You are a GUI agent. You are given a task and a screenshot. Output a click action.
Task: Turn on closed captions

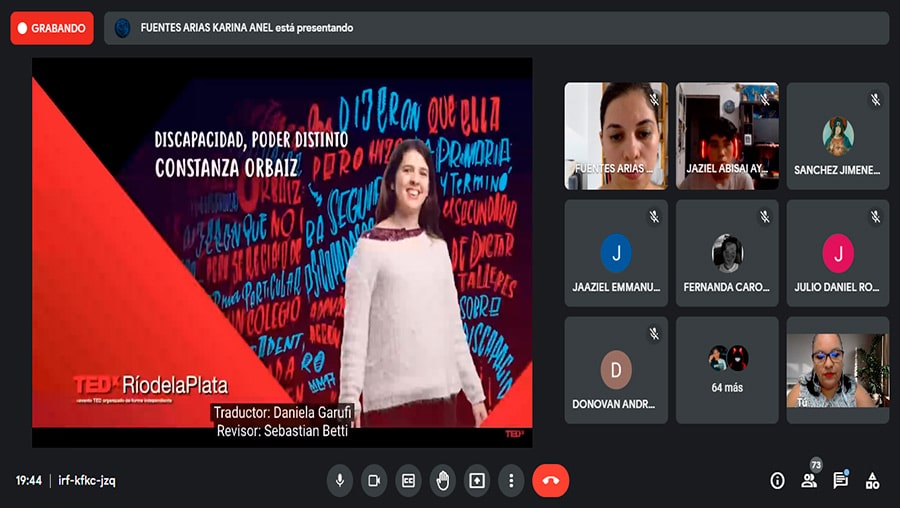tap(408, 480)
